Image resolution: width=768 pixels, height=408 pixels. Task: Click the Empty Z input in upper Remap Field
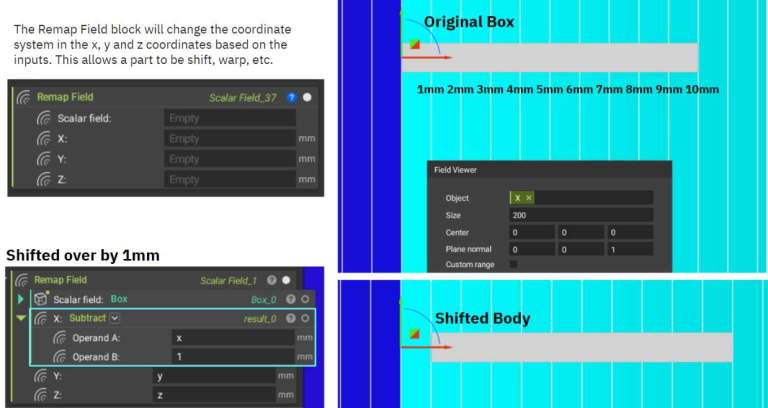point(230,180)
